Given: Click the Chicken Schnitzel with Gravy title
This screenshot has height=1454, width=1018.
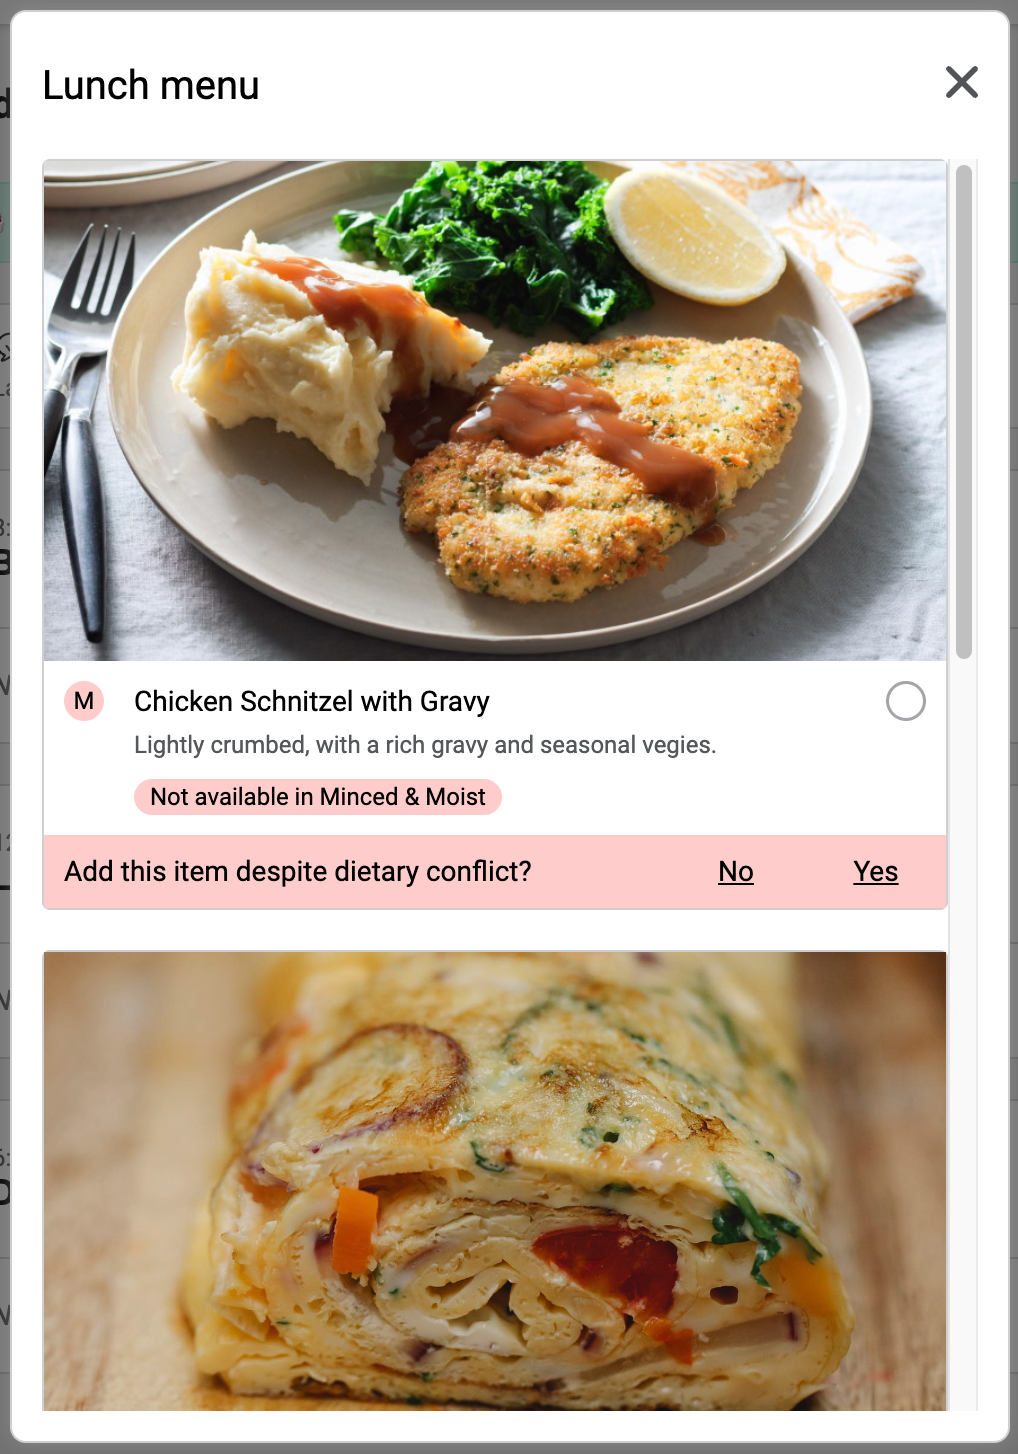Looking at the screenshot, I should point(312,701).
